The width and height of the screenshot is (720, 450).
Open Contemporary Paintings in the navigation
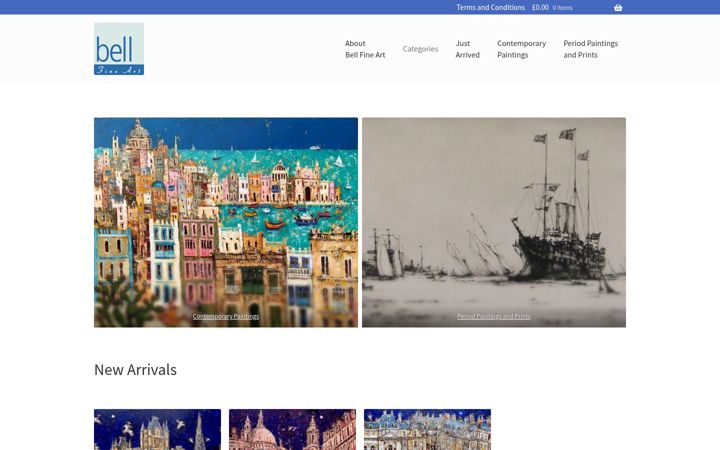pos(521,49)
